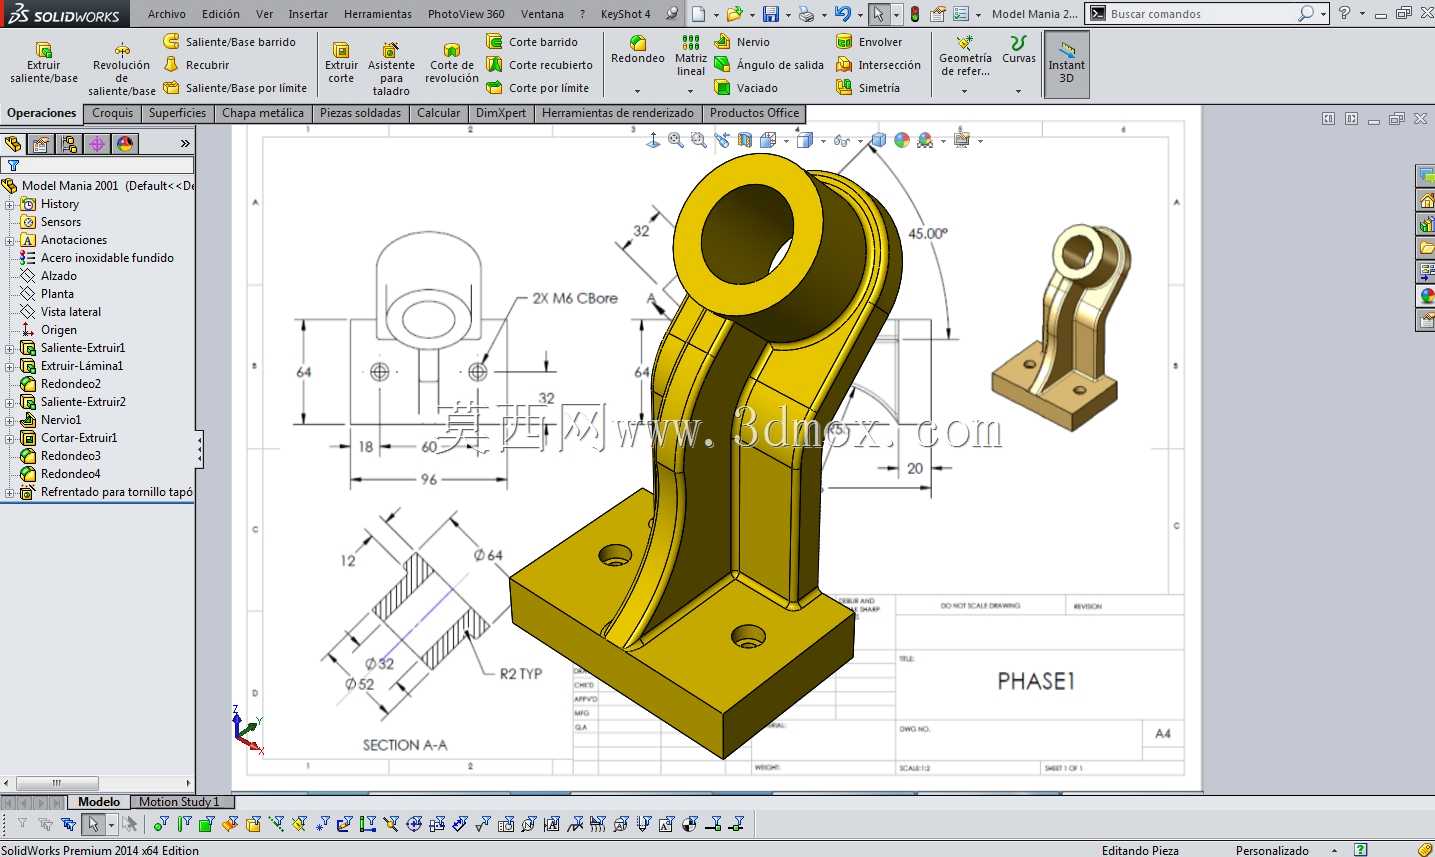Select Redondeo2 in feature tree
Viewport: 1435px width, 857px height.
point(60,384)
